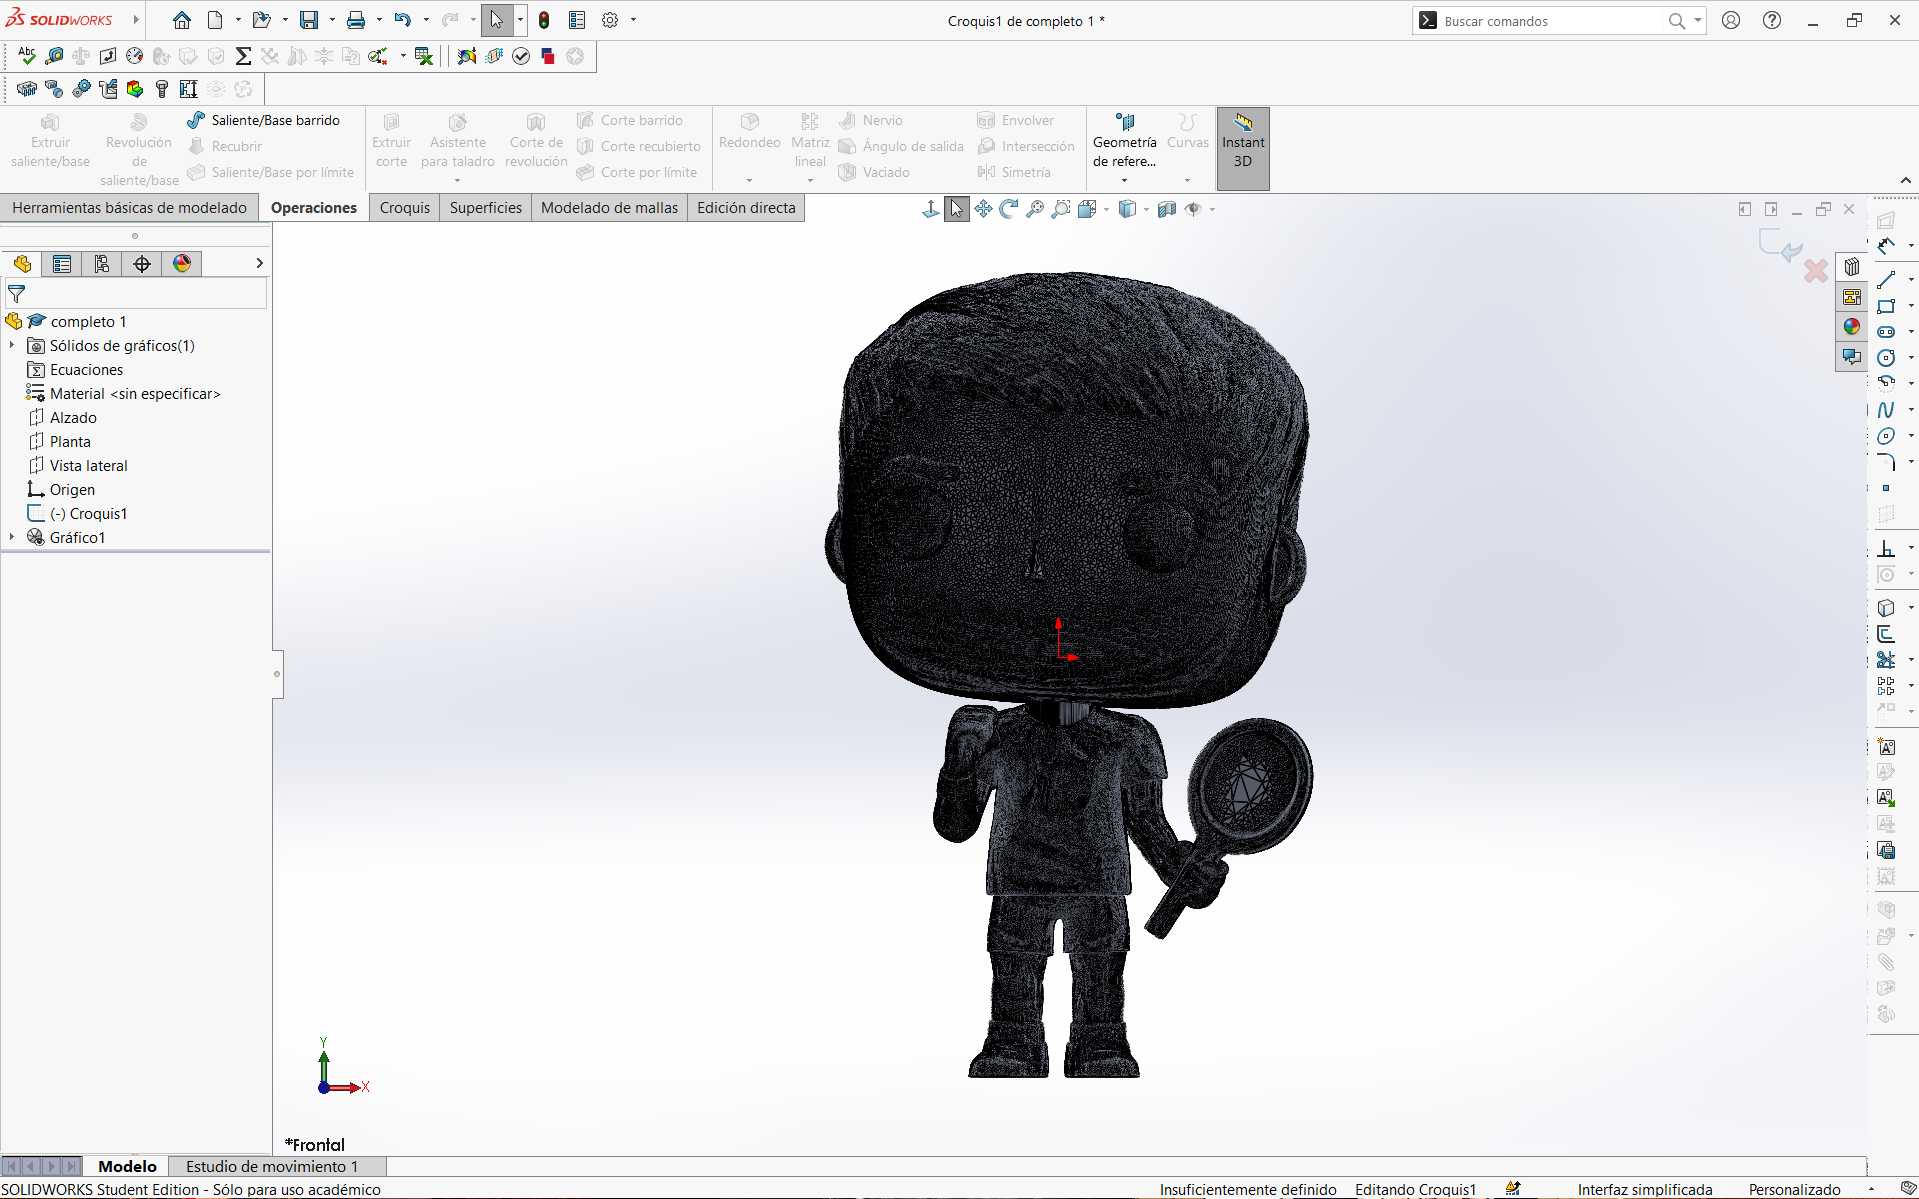Confirm and exit sketch corner icon
The image size is (1919, 1199).
pyautogui.click(x=1779, y=246)
